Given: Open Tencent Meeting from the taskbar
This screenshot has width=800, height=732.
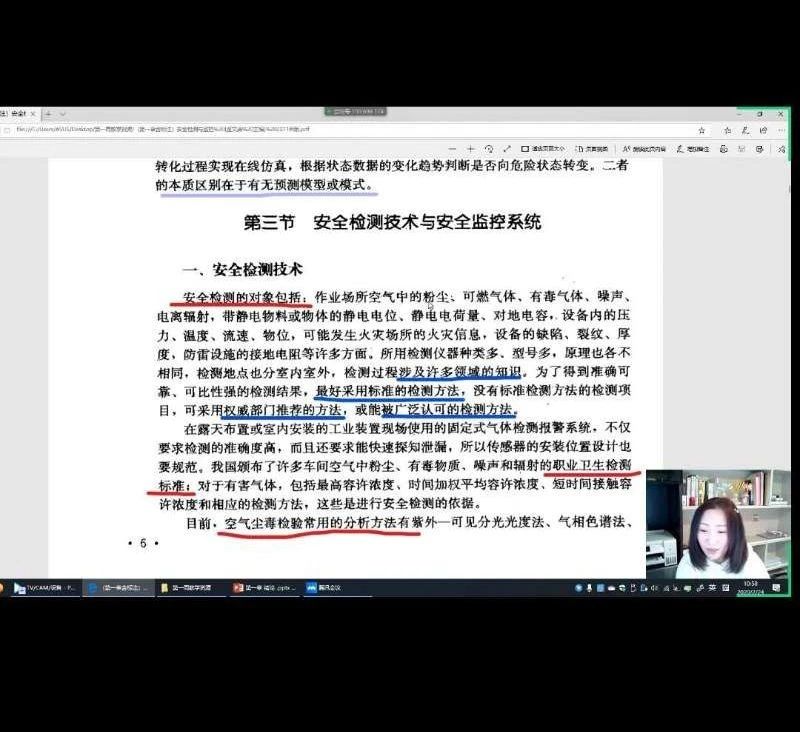Looking at the screenshot, I should (323, 588).
